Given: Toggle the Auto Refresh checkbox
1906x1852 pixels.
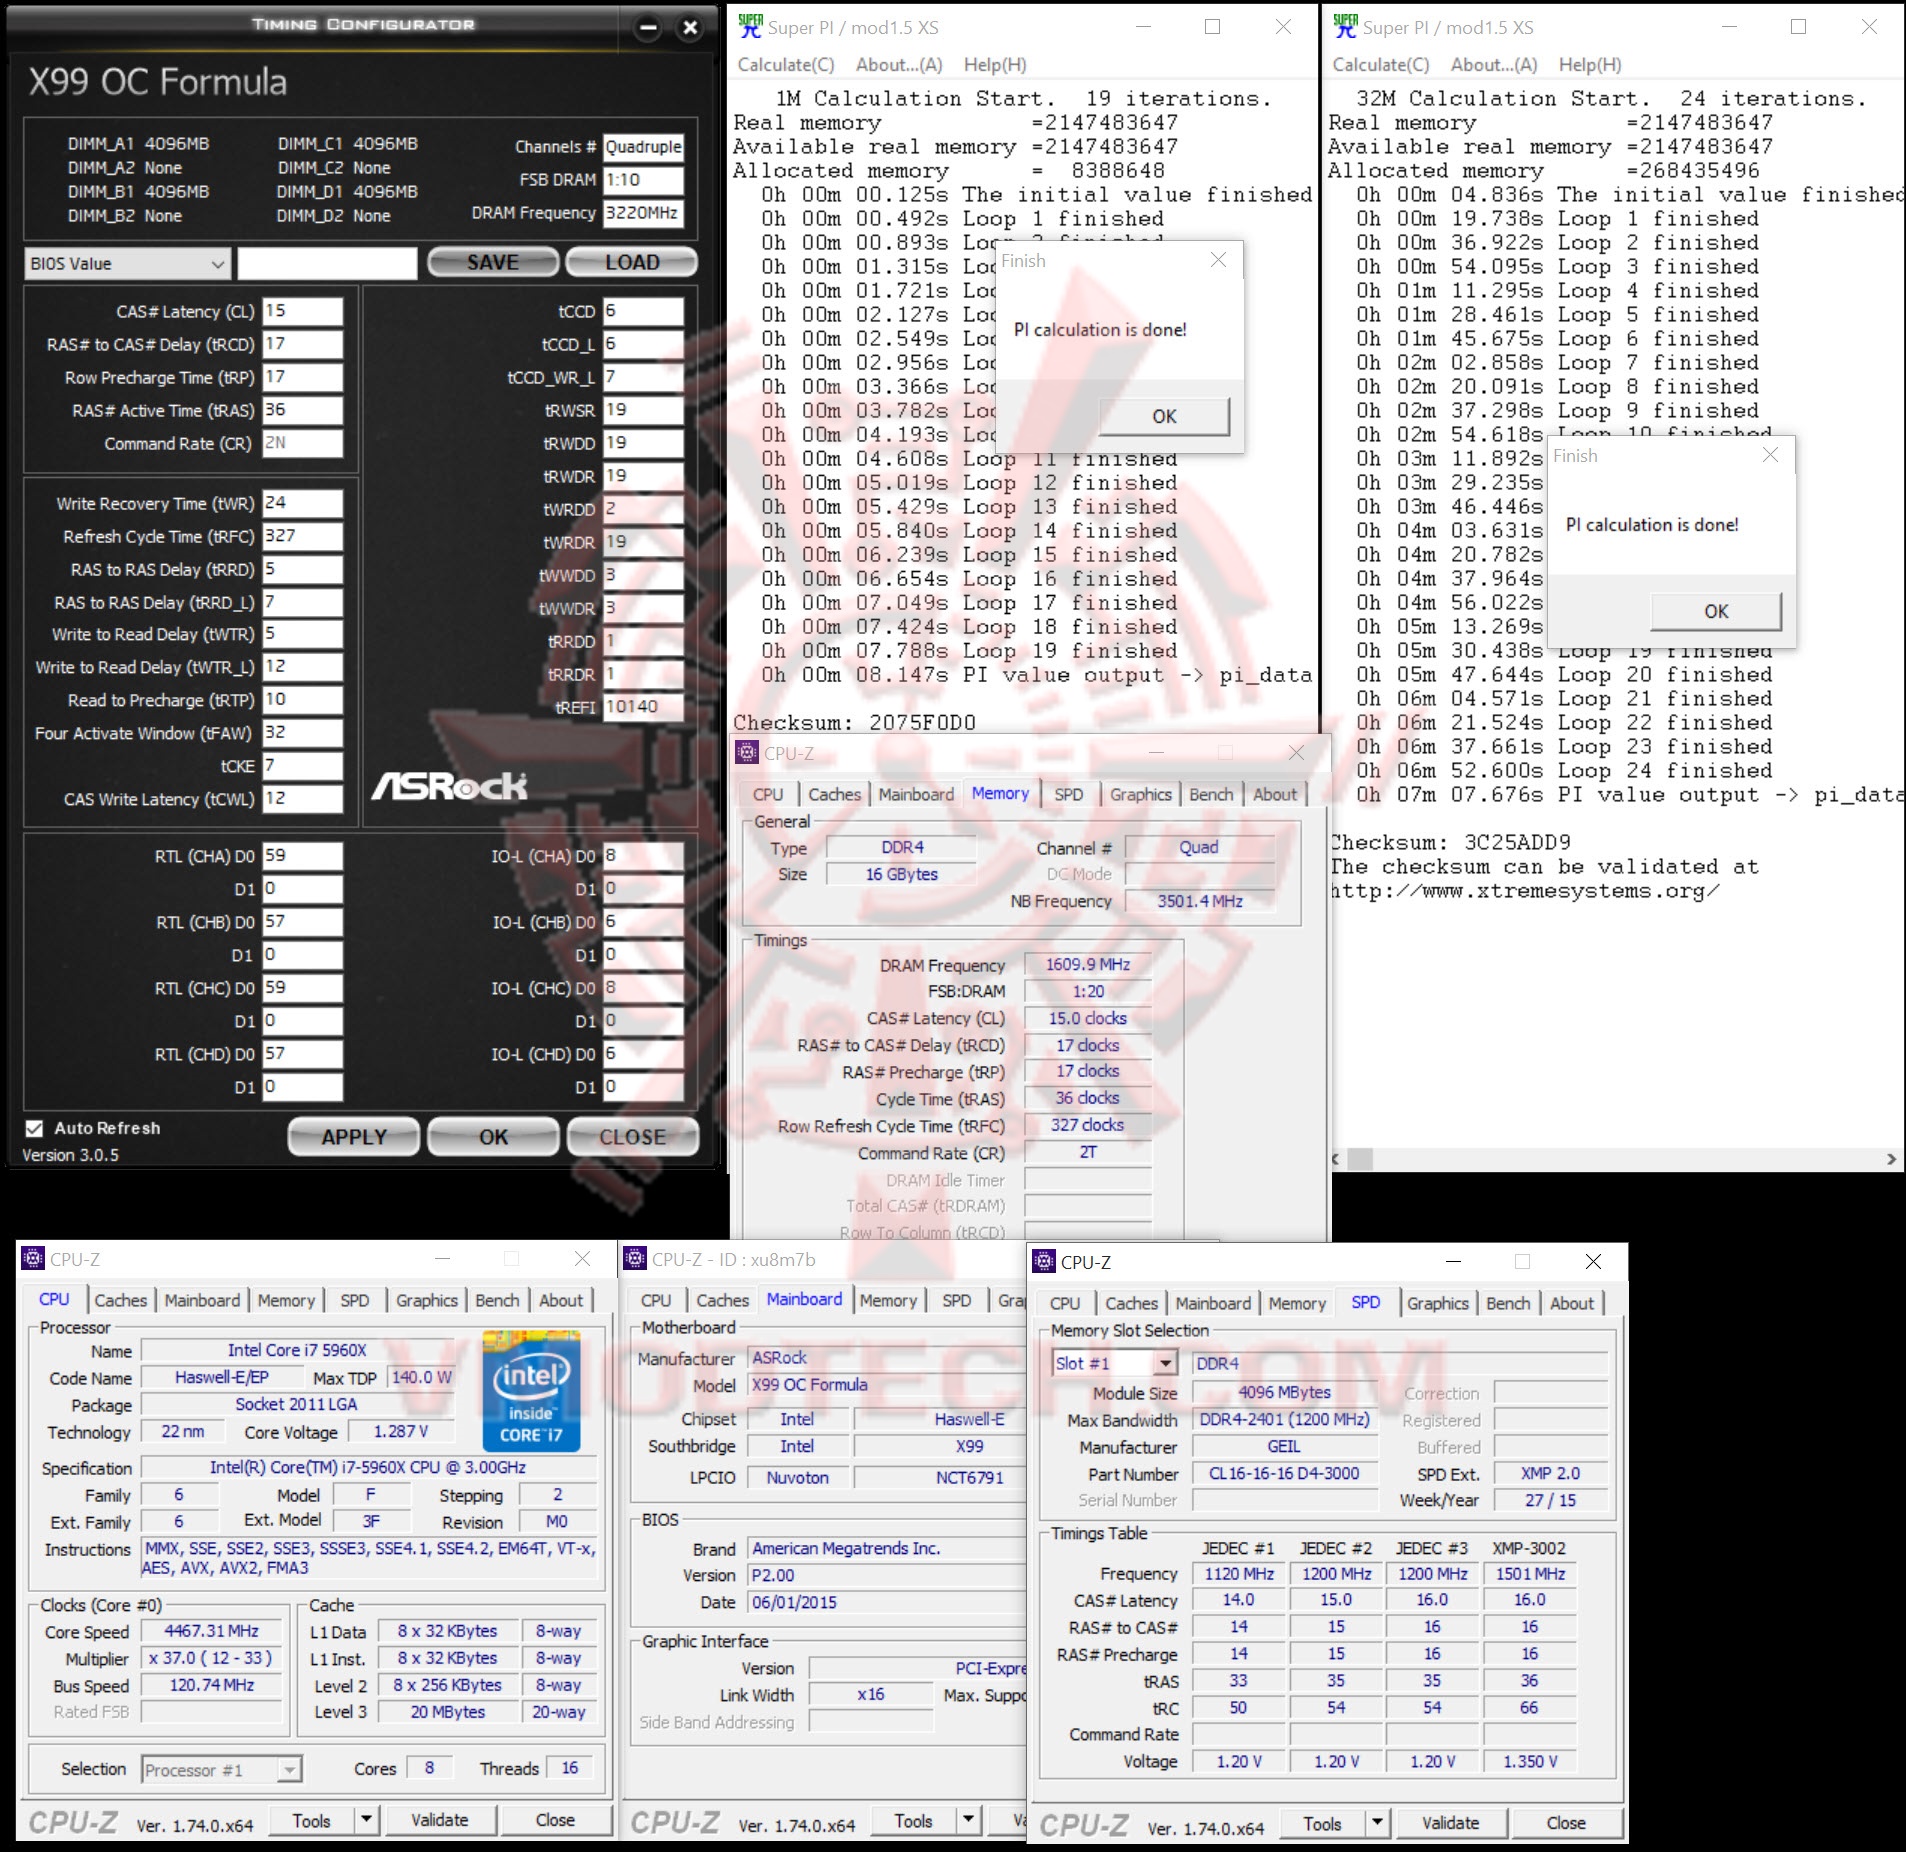Looking at the screenshot, I should [x=35, y=1128].
